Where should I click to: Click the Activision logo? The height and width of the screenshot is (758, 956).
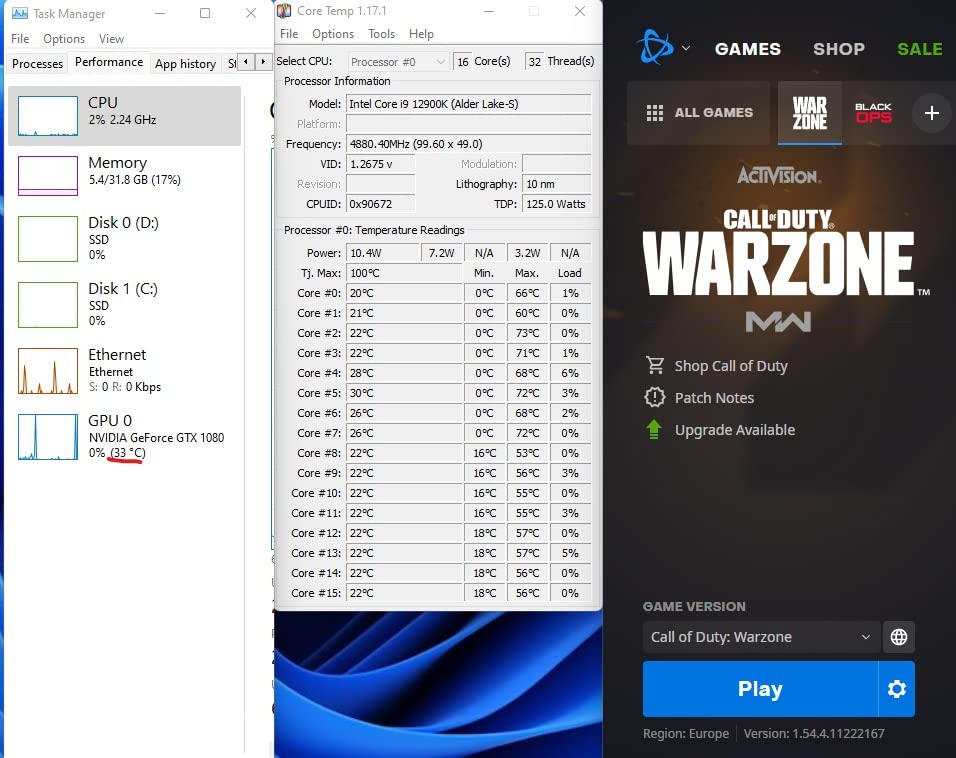[779, 175]
